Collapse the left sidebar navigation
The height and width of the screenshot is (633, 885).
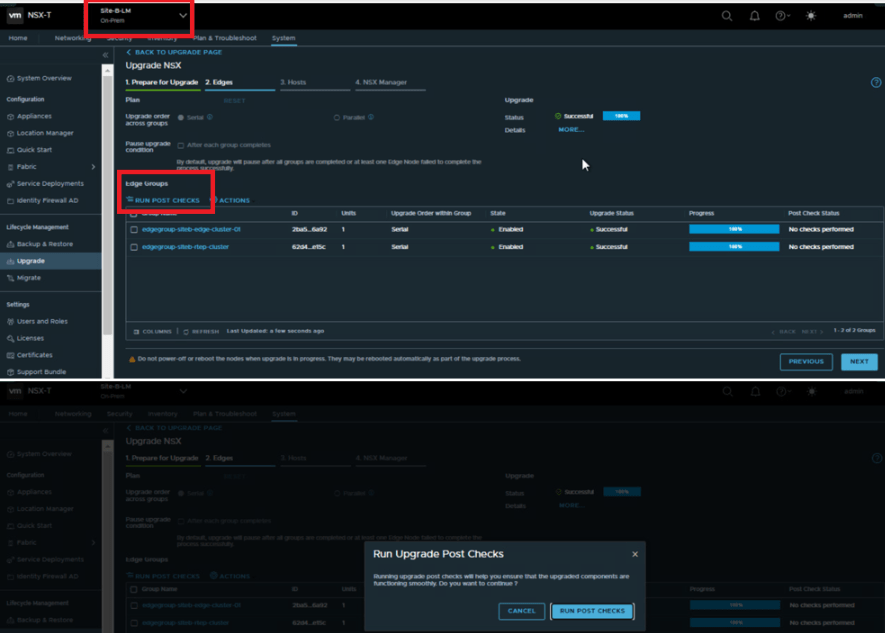pos(106,55)
